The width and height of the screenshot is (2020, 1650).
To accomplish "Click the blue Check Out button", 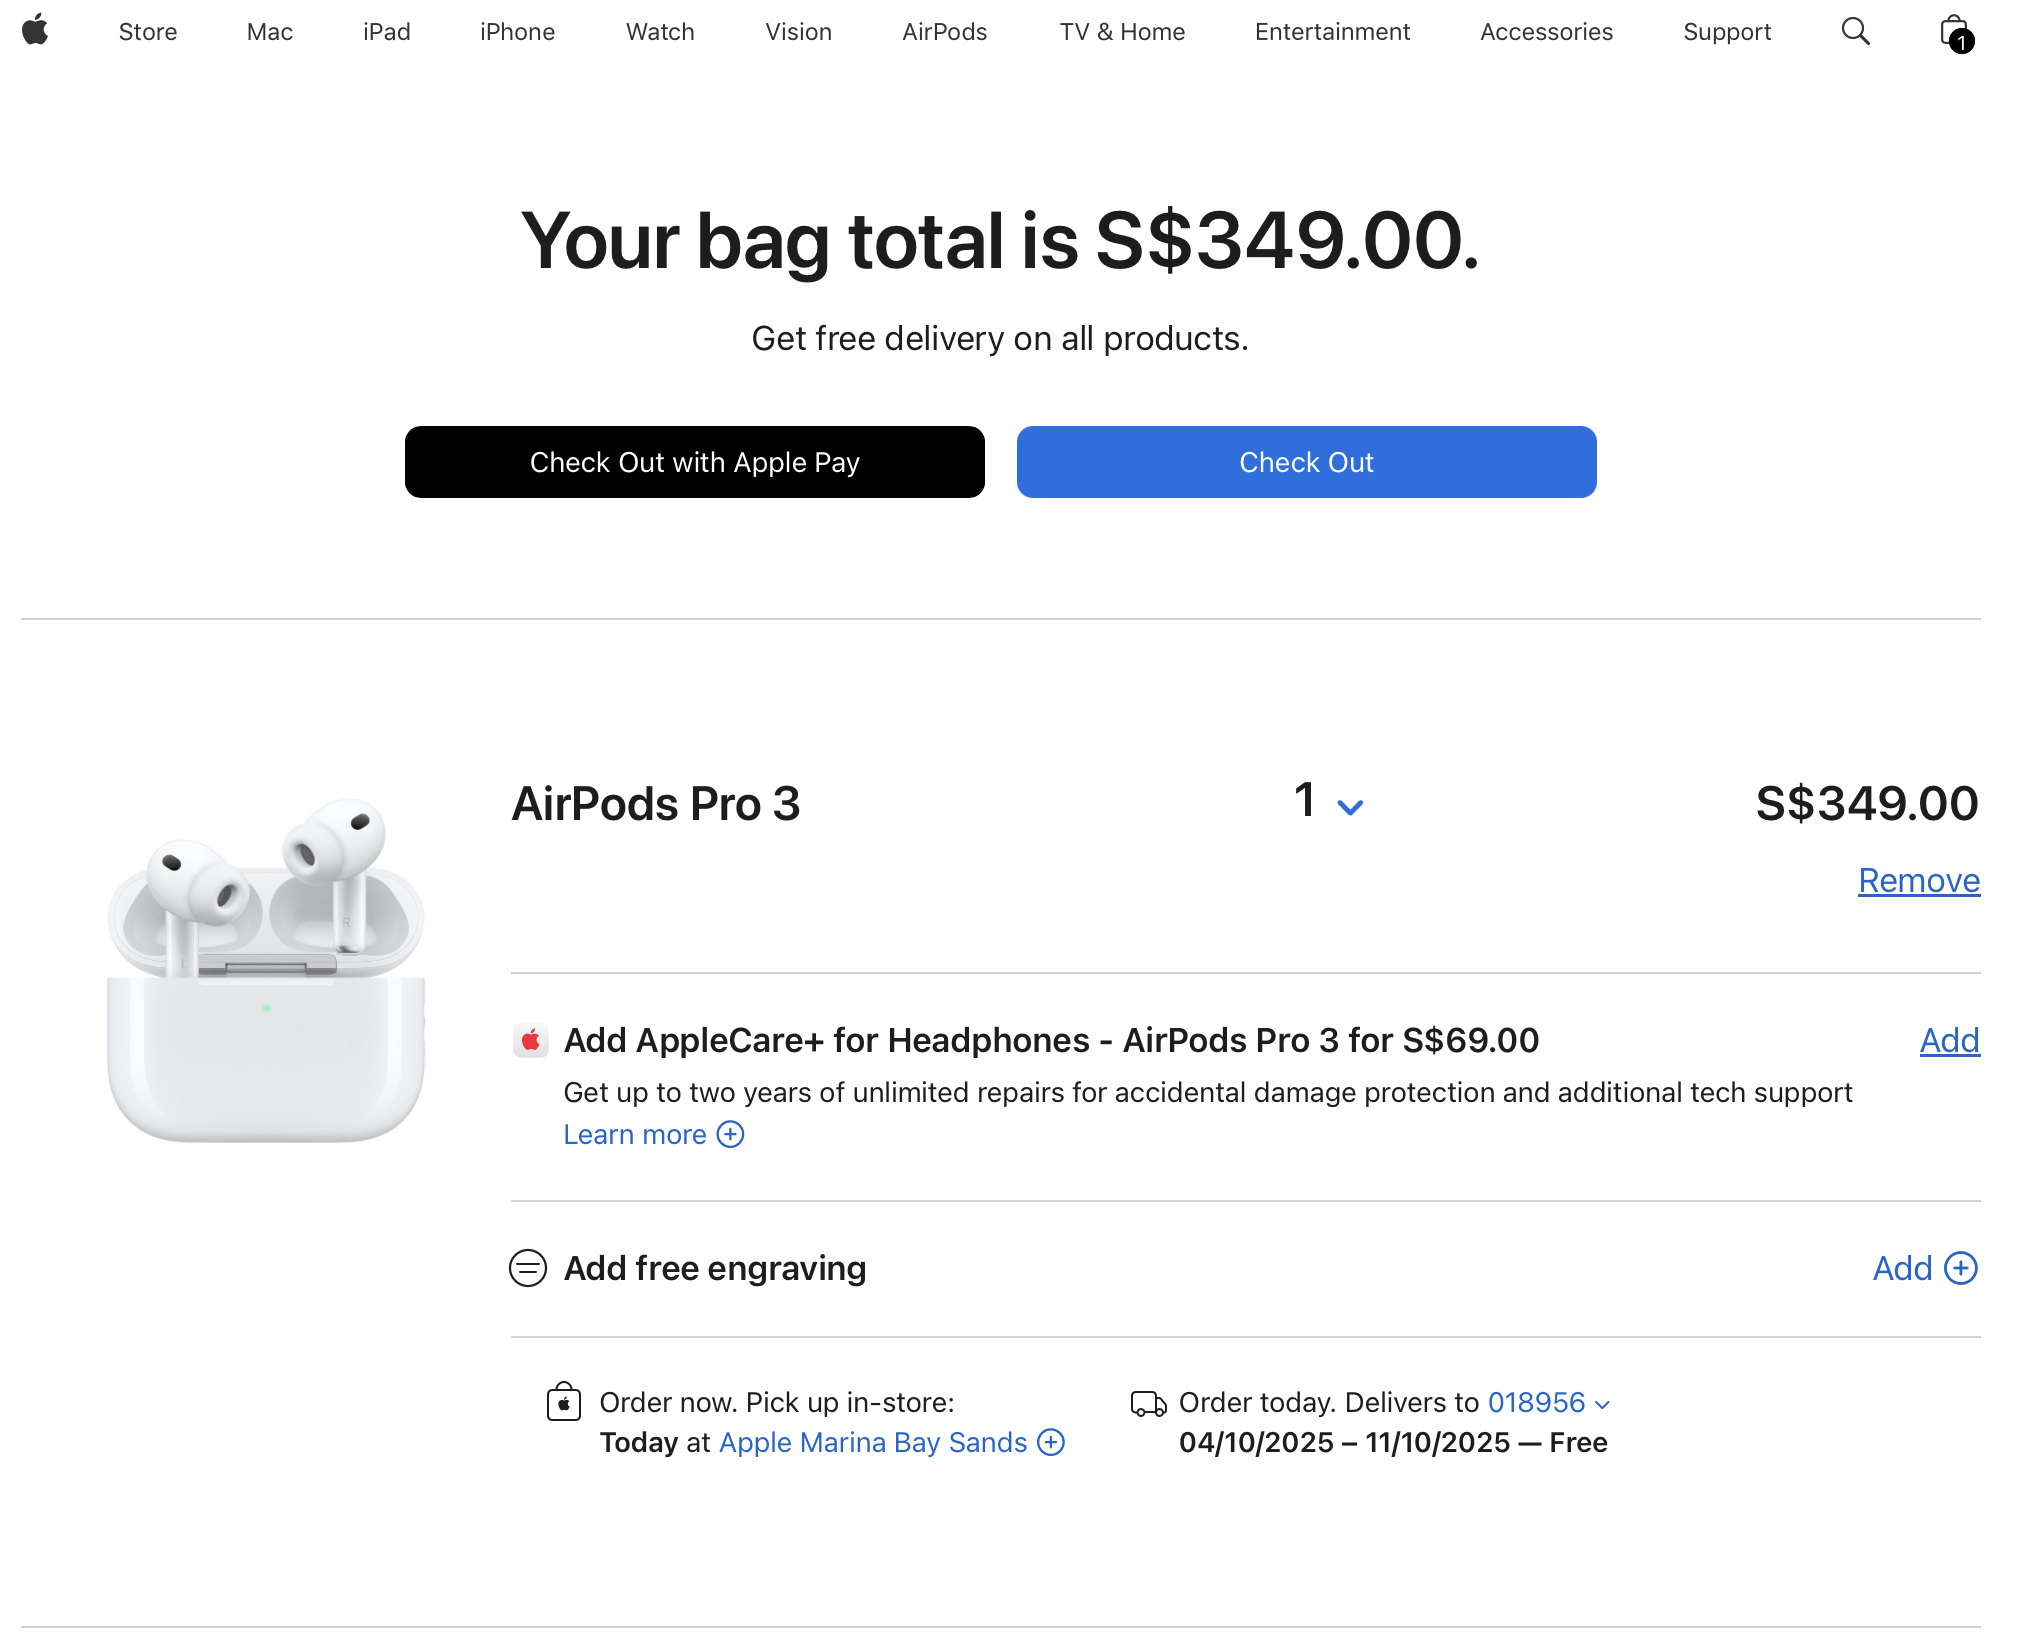I will 1306,462.
